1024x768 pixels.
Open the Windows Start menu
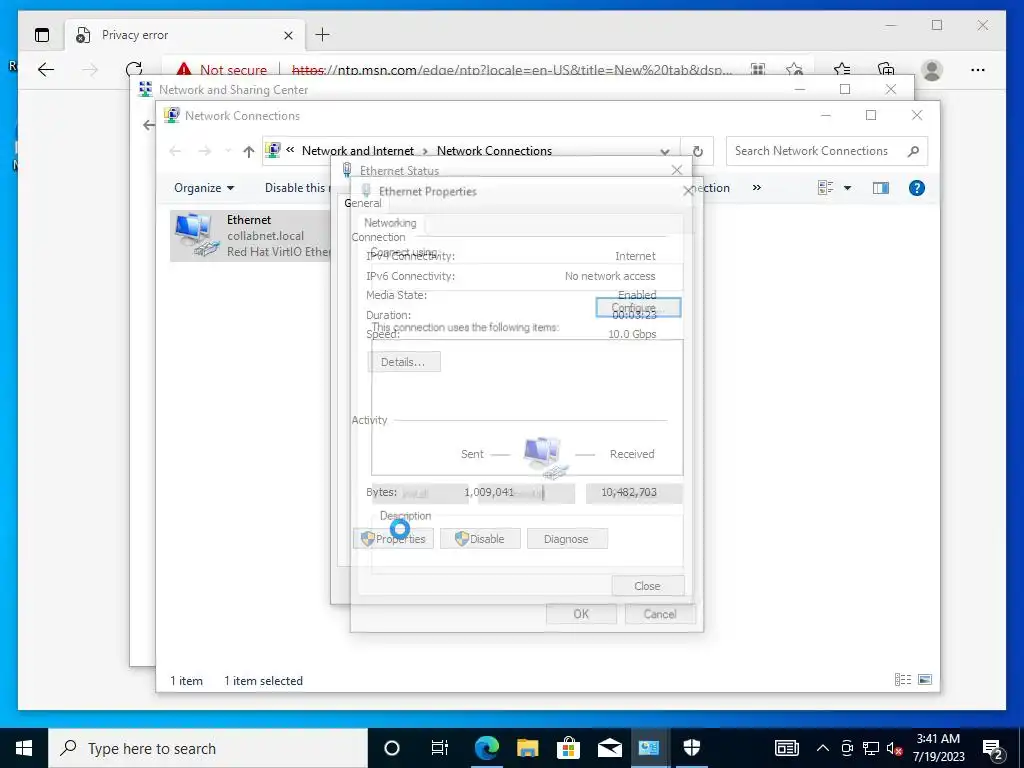[24, 748]
